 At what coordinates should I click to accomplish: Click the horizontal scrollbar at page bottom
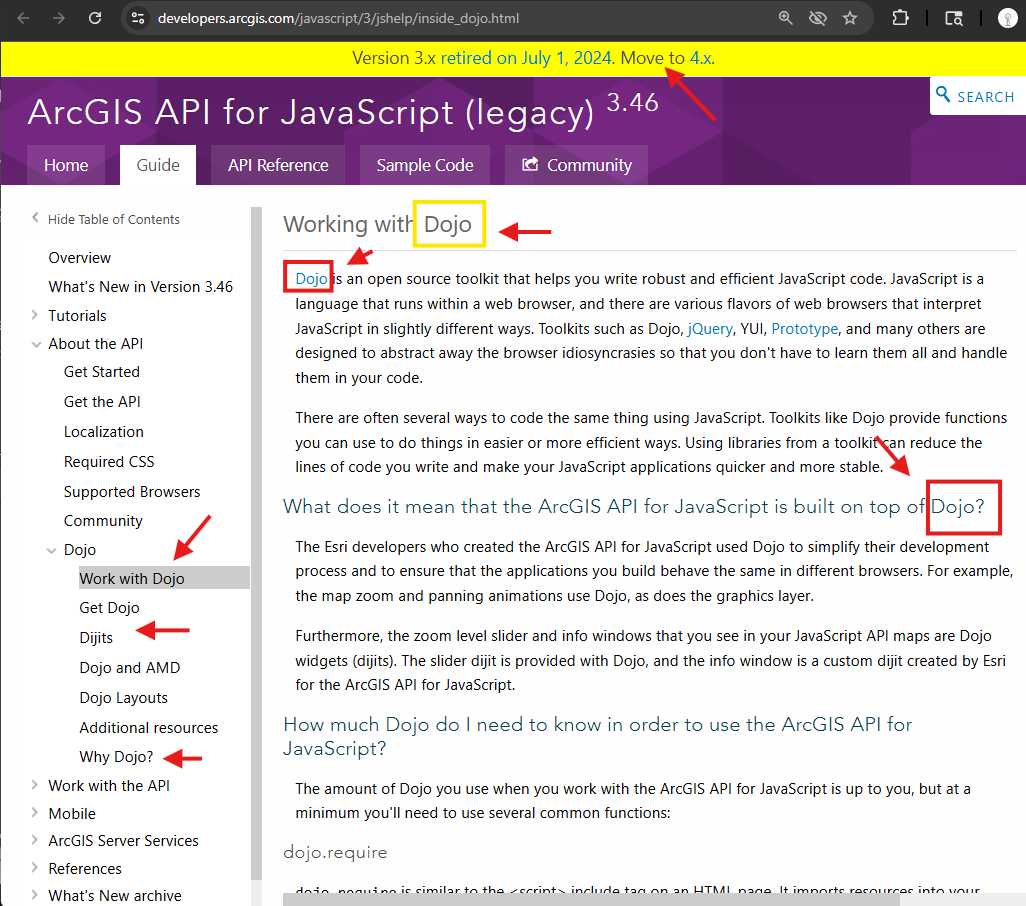(x=591, y=899)
